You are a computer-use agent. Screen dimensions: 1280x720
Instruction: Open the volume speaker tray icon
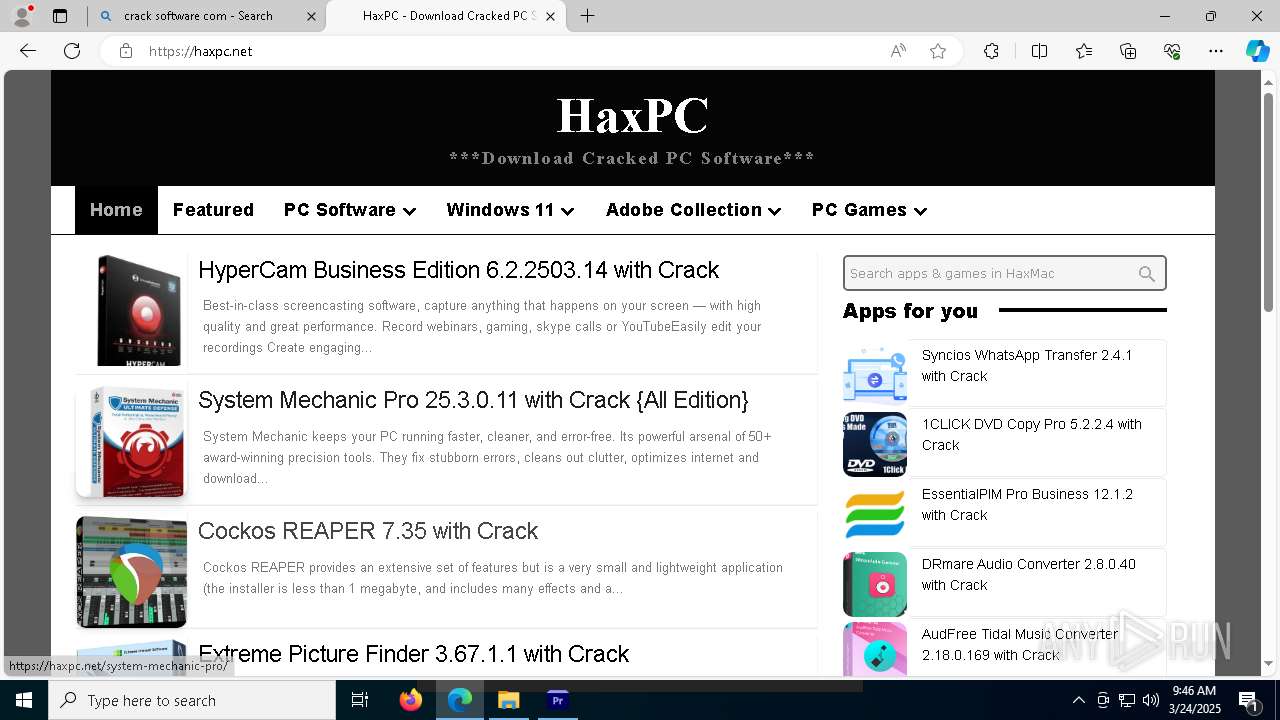[x=1151, y=700]
